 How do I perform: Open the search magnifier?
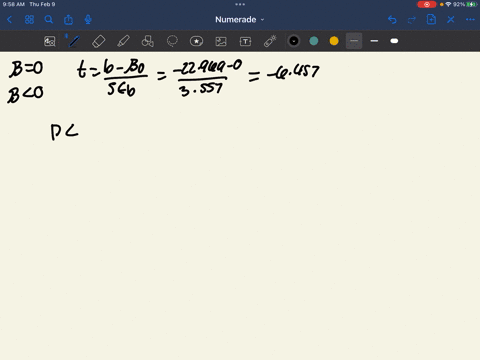[x=49, y=20]
